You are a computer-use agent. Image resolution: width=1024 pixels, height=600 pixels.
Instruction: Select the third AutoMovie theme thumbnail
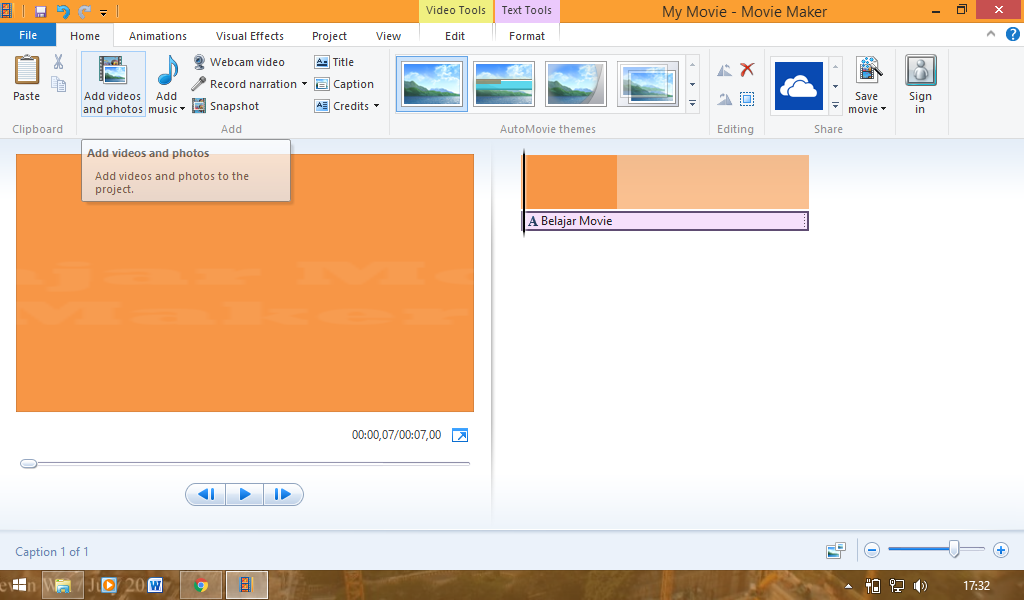(x=575, y=84)
